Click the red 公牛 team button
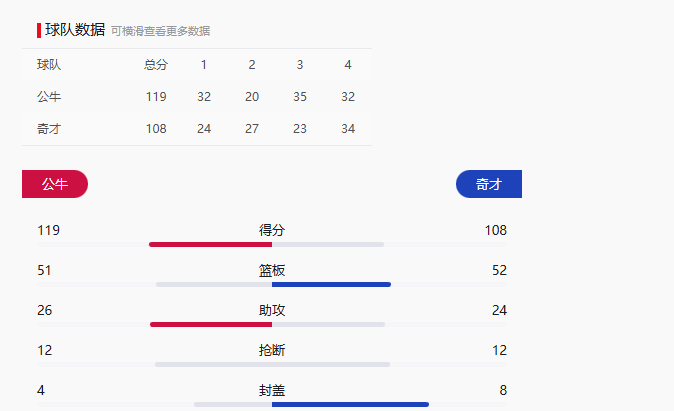The height and width of the screenshot is (411, 674). click(55, 184)
